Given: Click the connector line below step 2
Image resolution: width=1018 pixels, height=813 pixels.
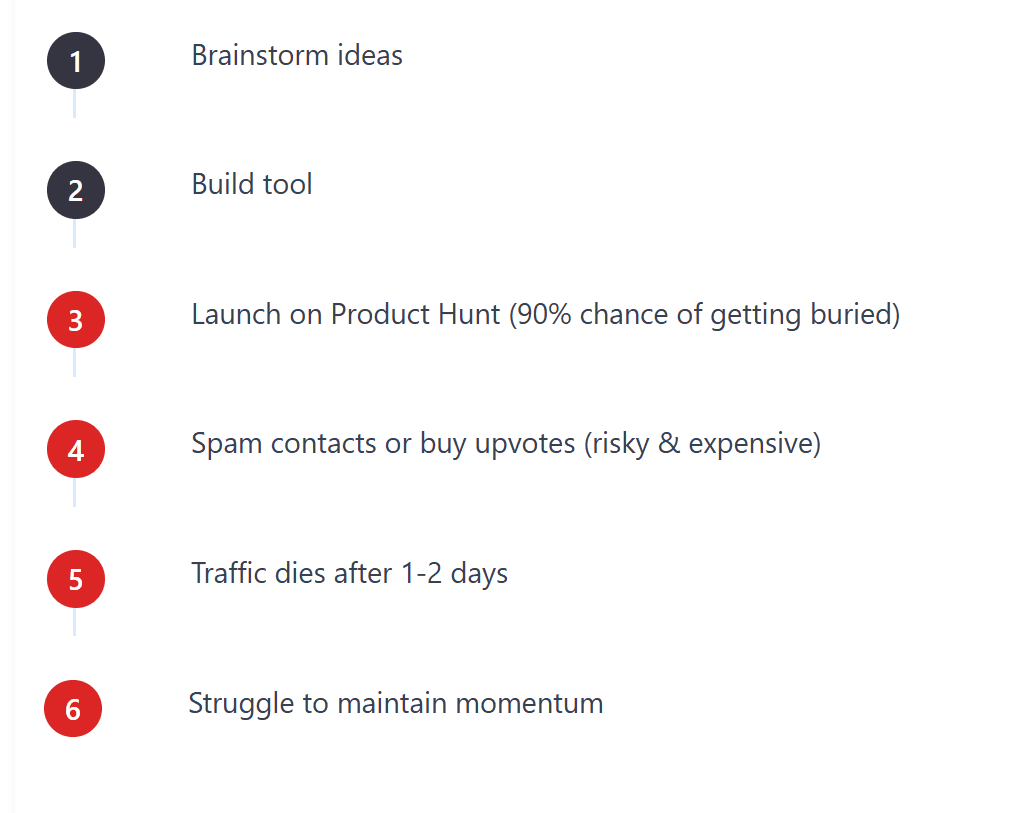Looking at the screenshot, I should point(74,234).
